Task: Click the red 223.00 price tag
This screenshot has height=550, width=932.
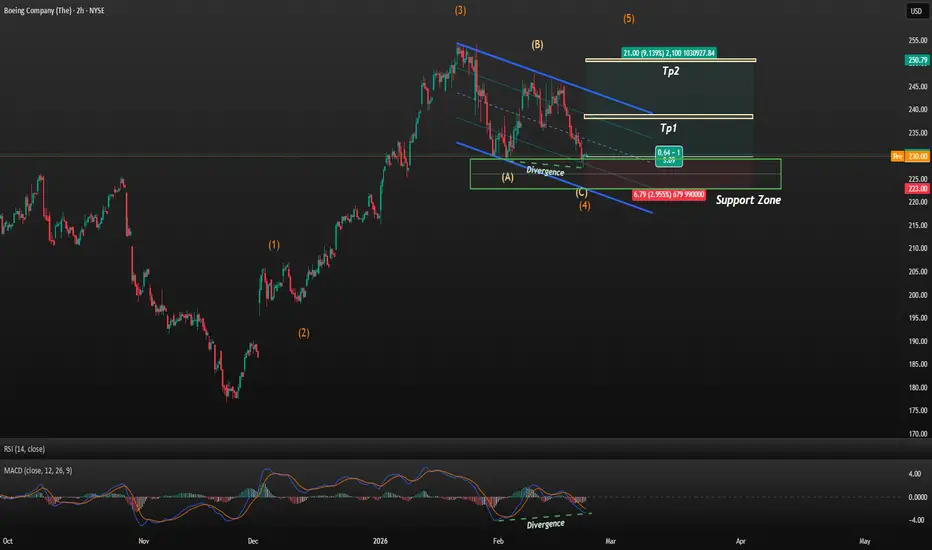Action: coord(917,188)
